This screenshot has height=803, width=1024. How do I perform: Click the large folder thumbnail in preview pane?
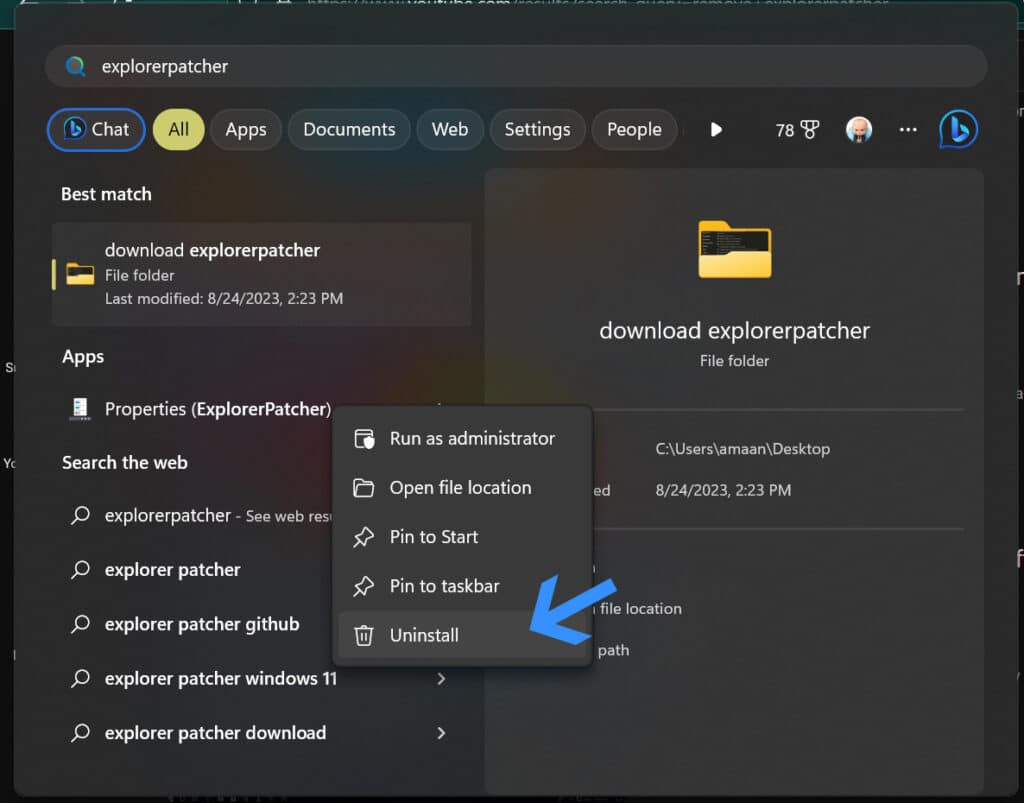click(734, 250)
